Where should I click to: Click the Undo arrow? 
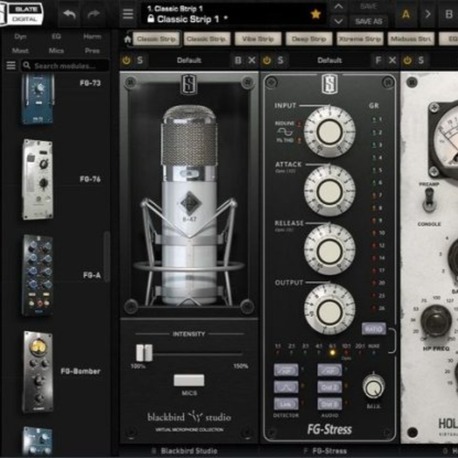pyautogui.click(x=69, y=14)
